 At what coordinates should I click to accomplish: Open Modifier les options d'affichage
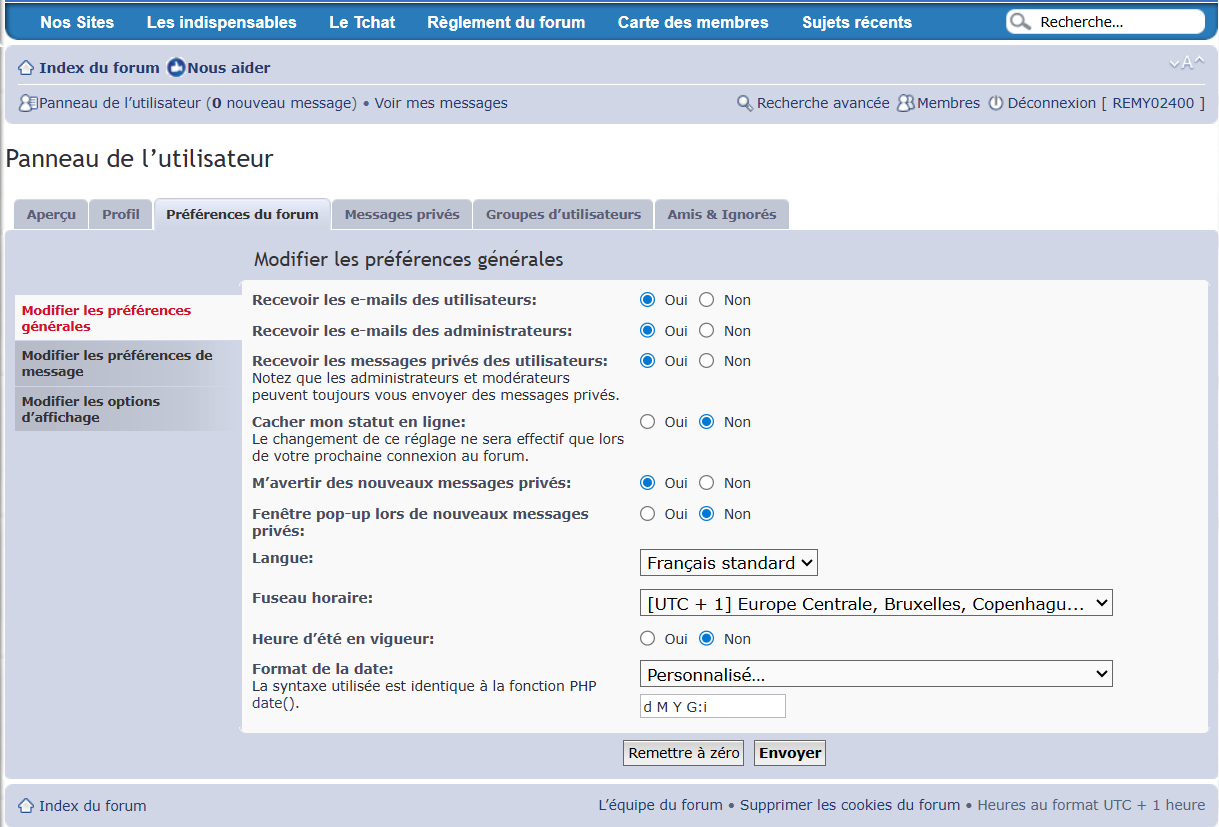128,409
